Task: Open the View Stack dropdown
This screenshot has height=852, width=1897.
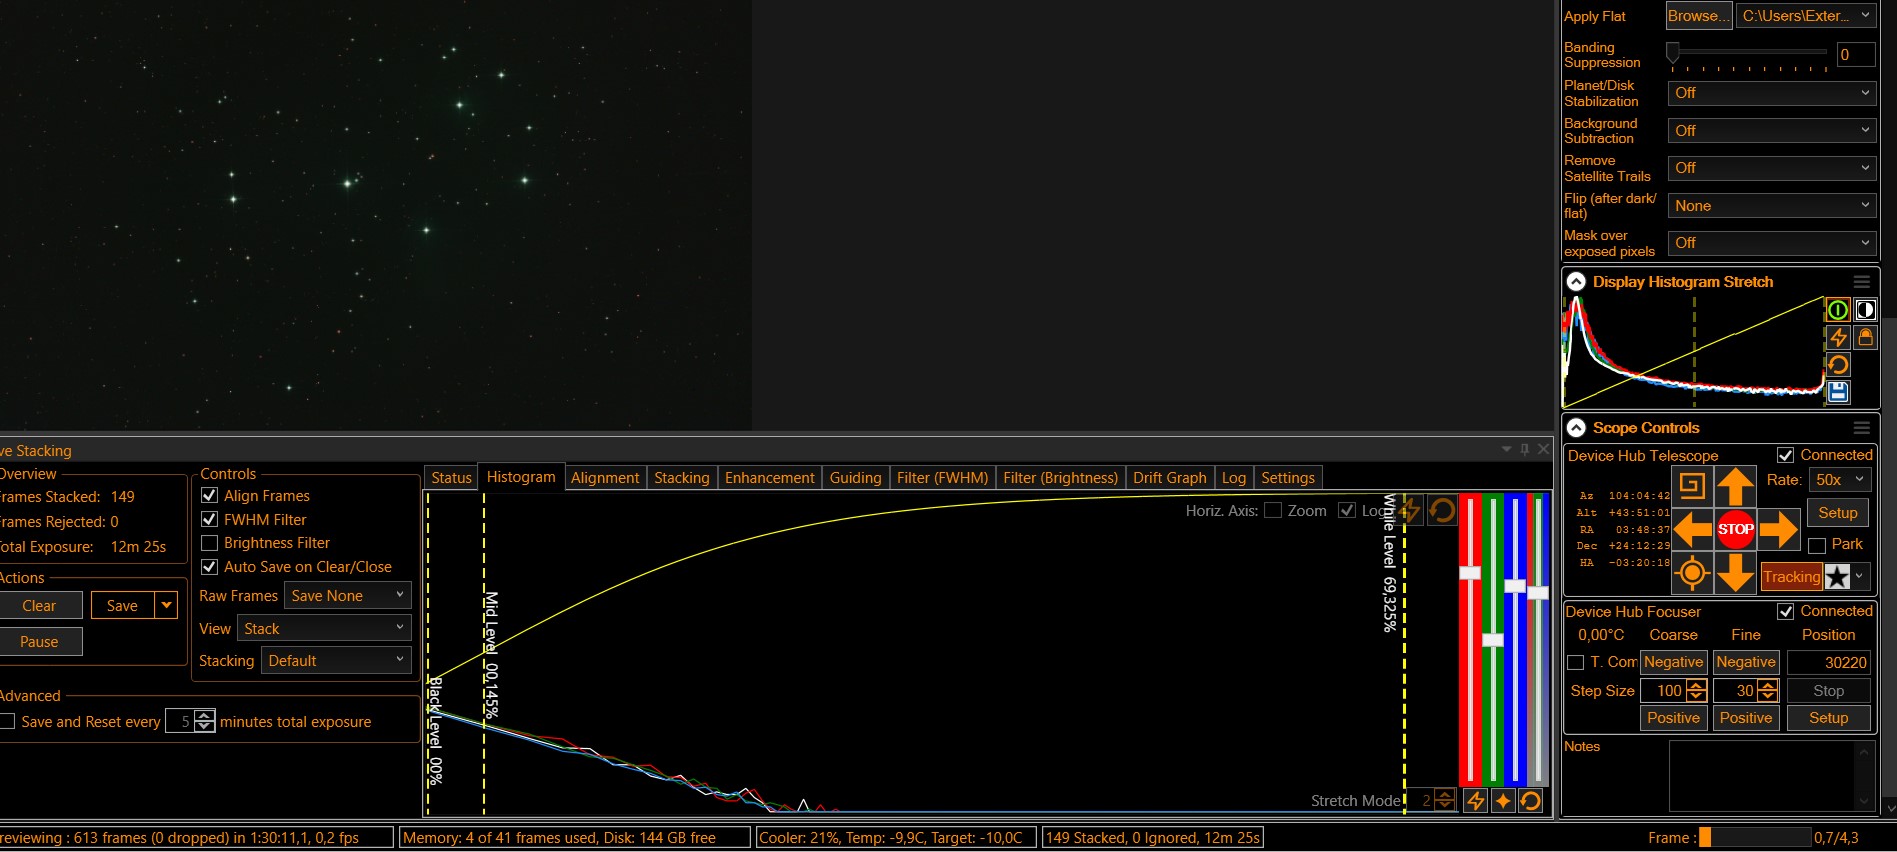Action: (325, 629)
